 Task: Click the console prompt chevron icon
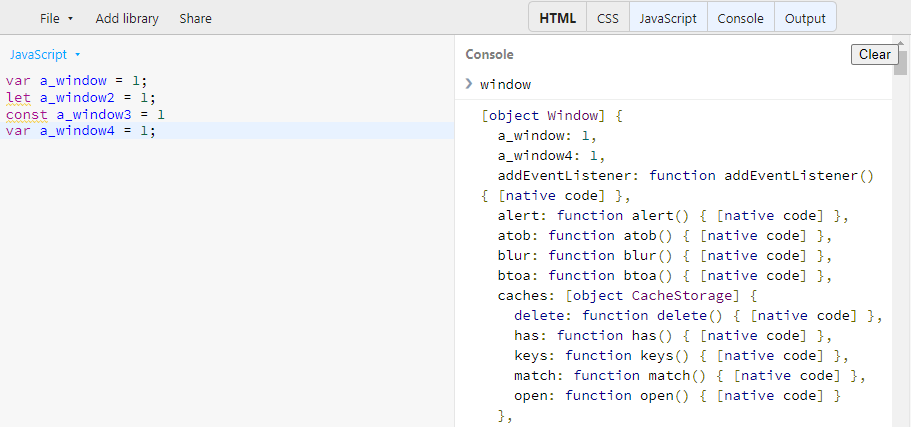(x=468, y=84)
